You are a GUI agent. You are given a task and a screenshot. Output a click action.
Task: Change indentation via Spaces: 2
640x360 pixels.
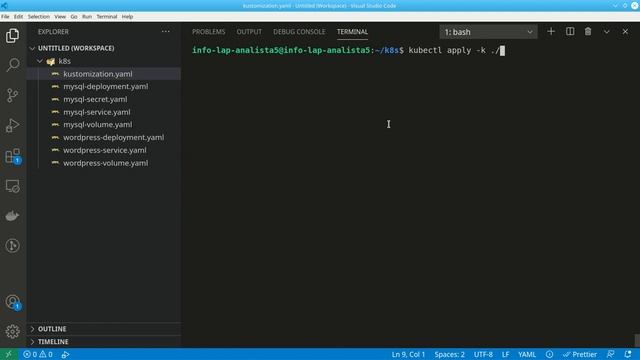click(x=449, y=354)
